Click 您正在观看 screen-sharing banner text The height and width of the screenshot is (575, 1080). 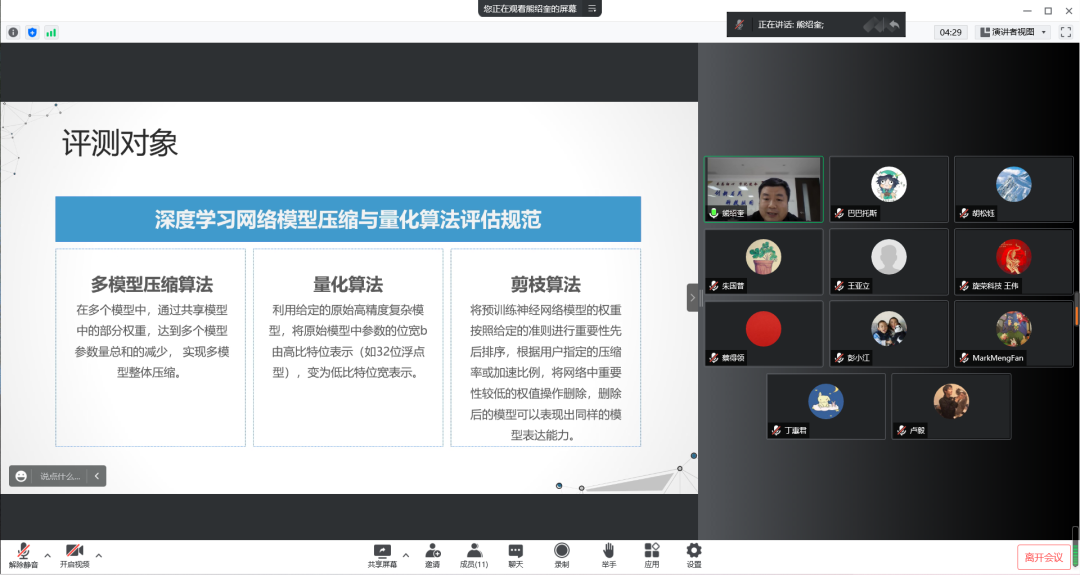click(530, 8)
